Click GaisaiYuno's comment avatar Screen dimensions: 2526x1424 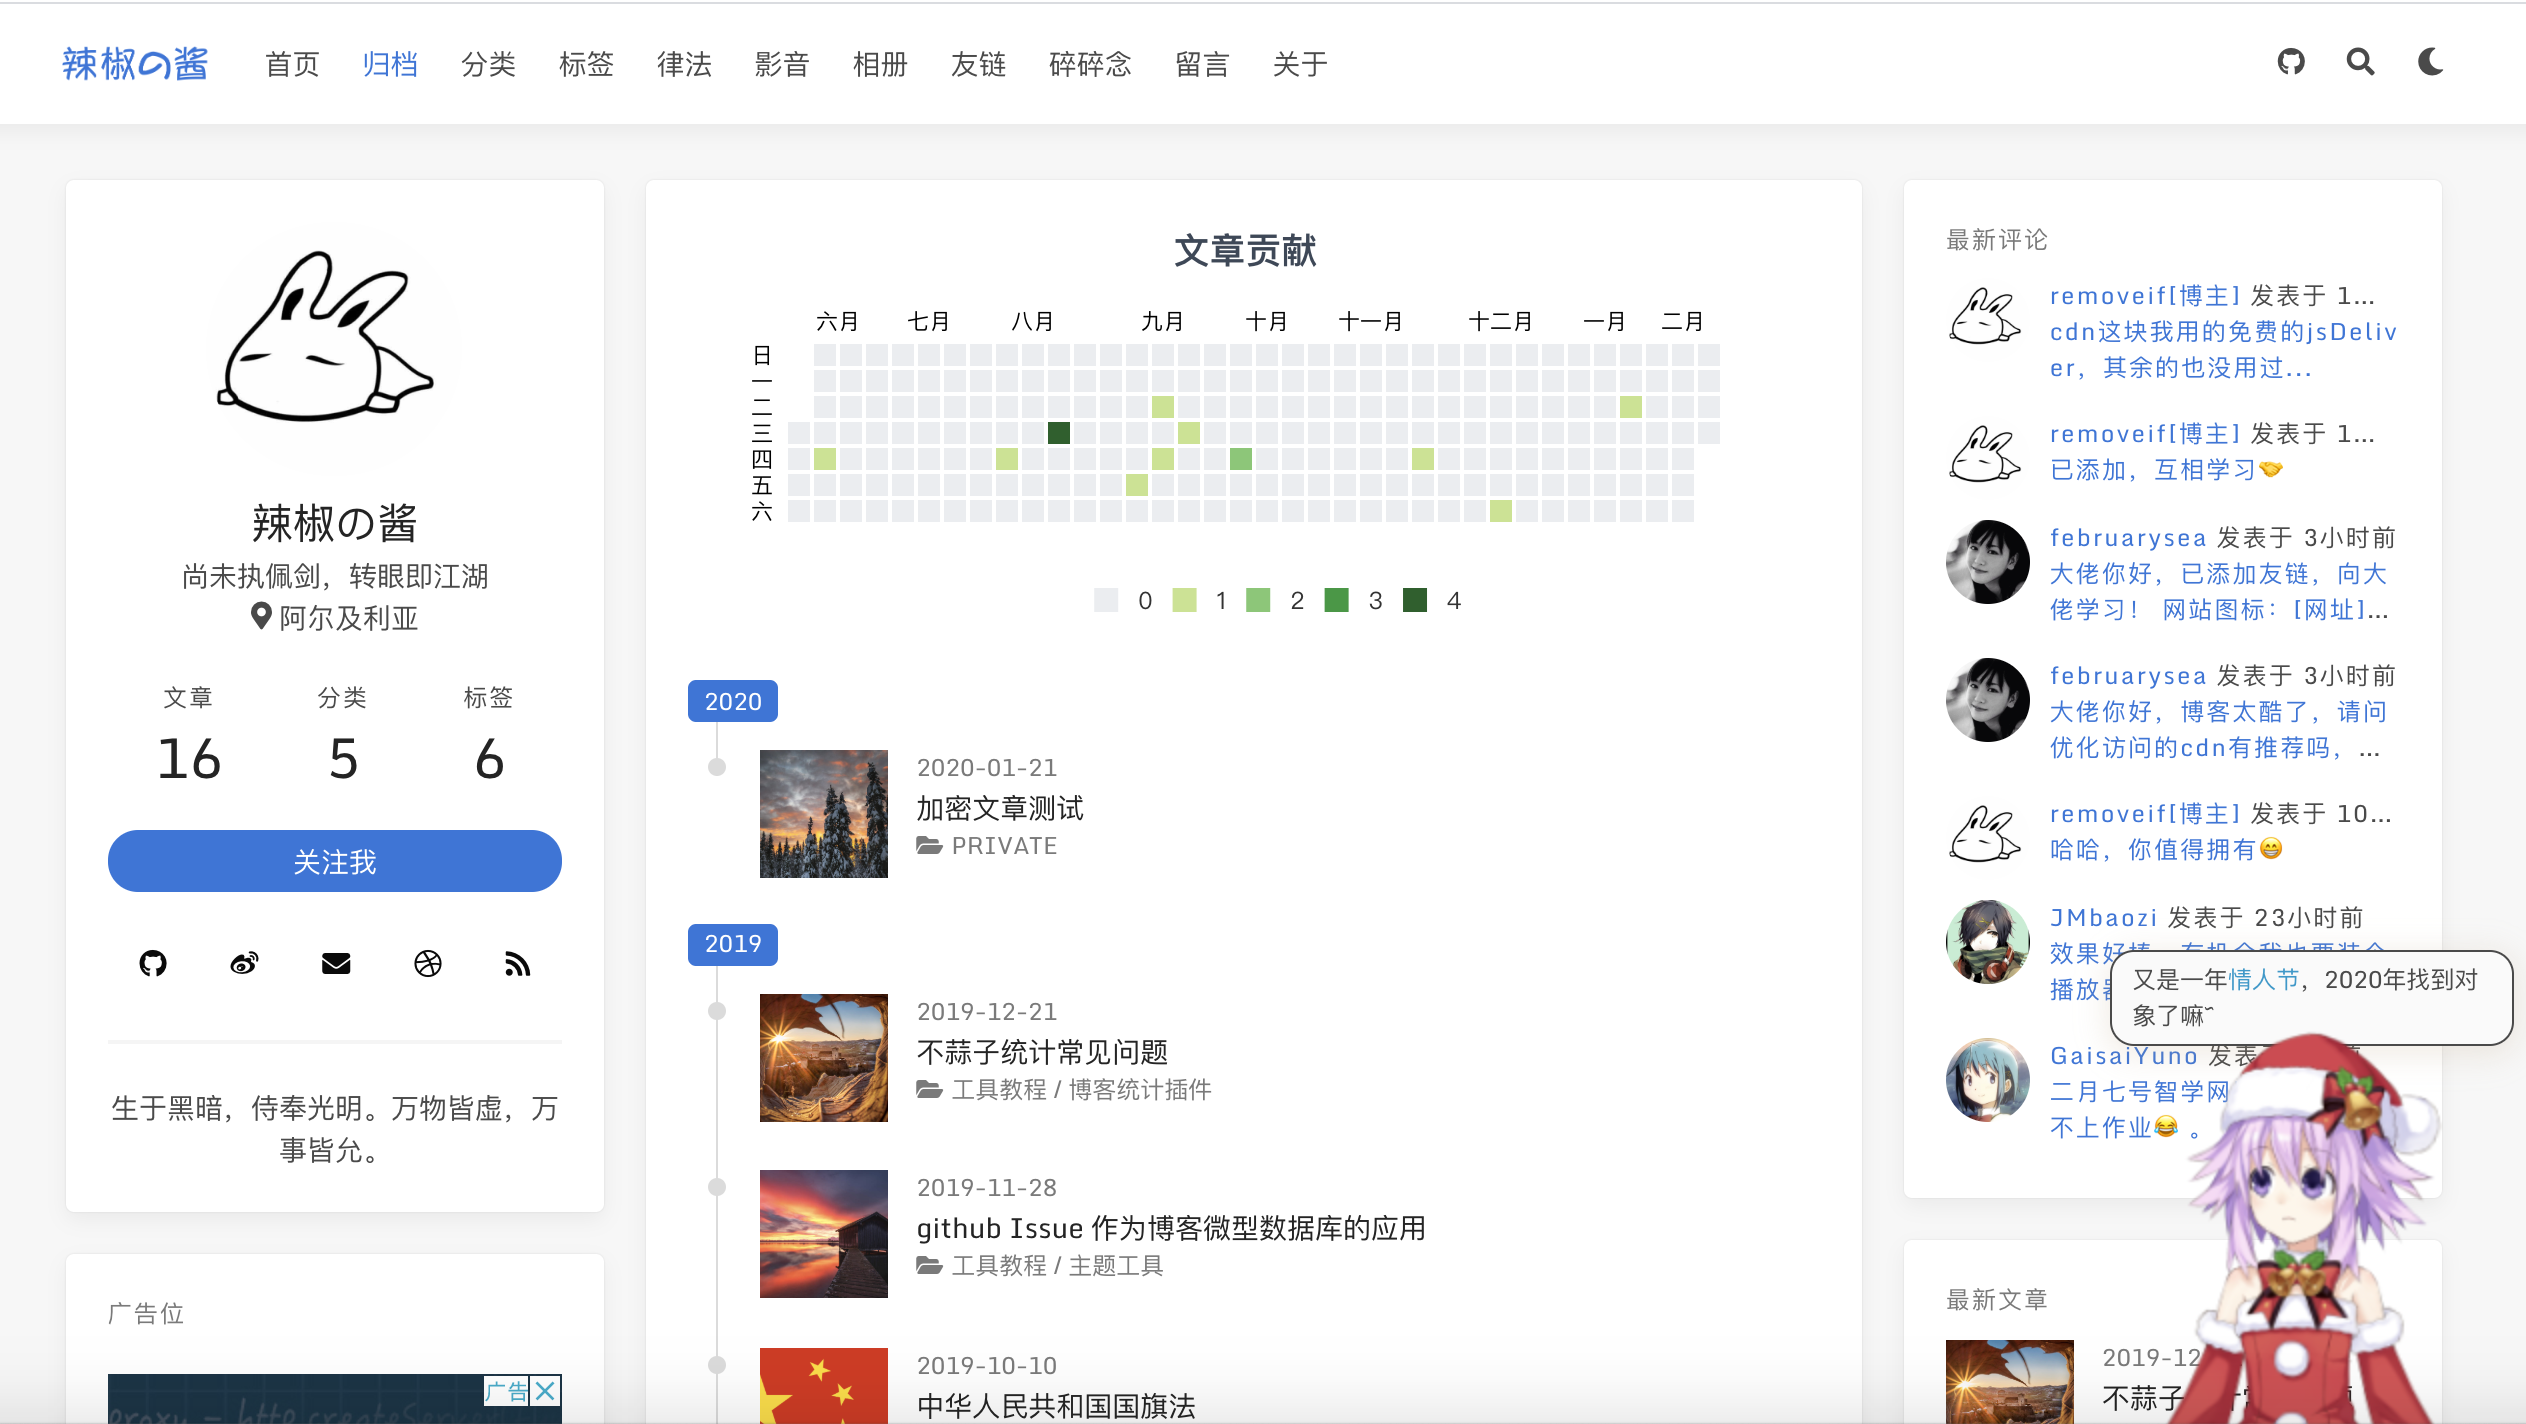[x=1988, y=1080]
